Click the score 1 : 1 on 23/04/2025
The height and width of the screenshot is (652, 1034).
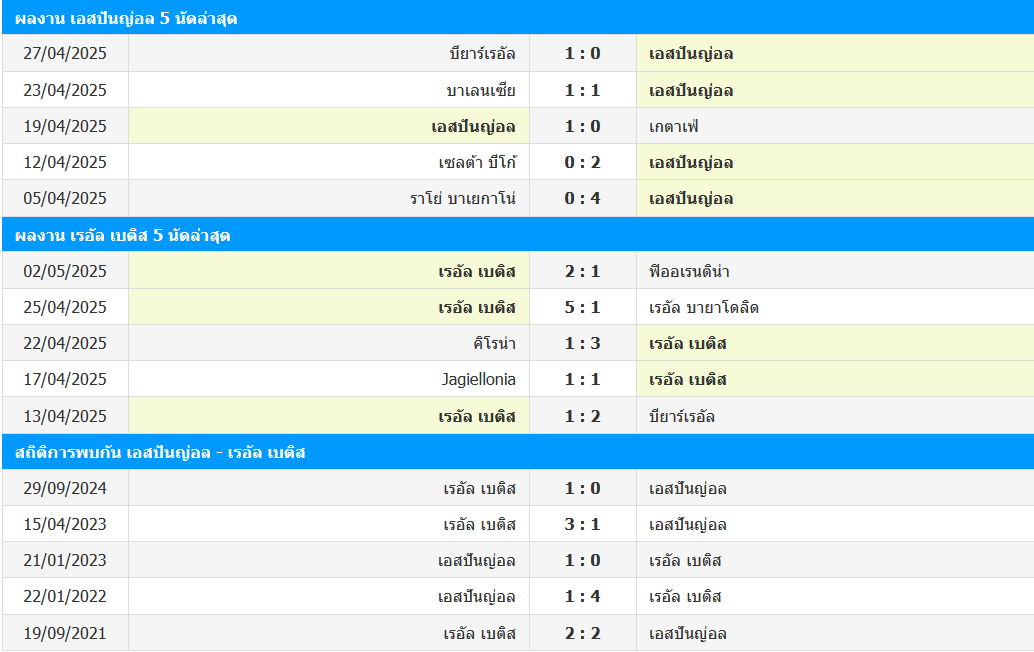point(582,90)
